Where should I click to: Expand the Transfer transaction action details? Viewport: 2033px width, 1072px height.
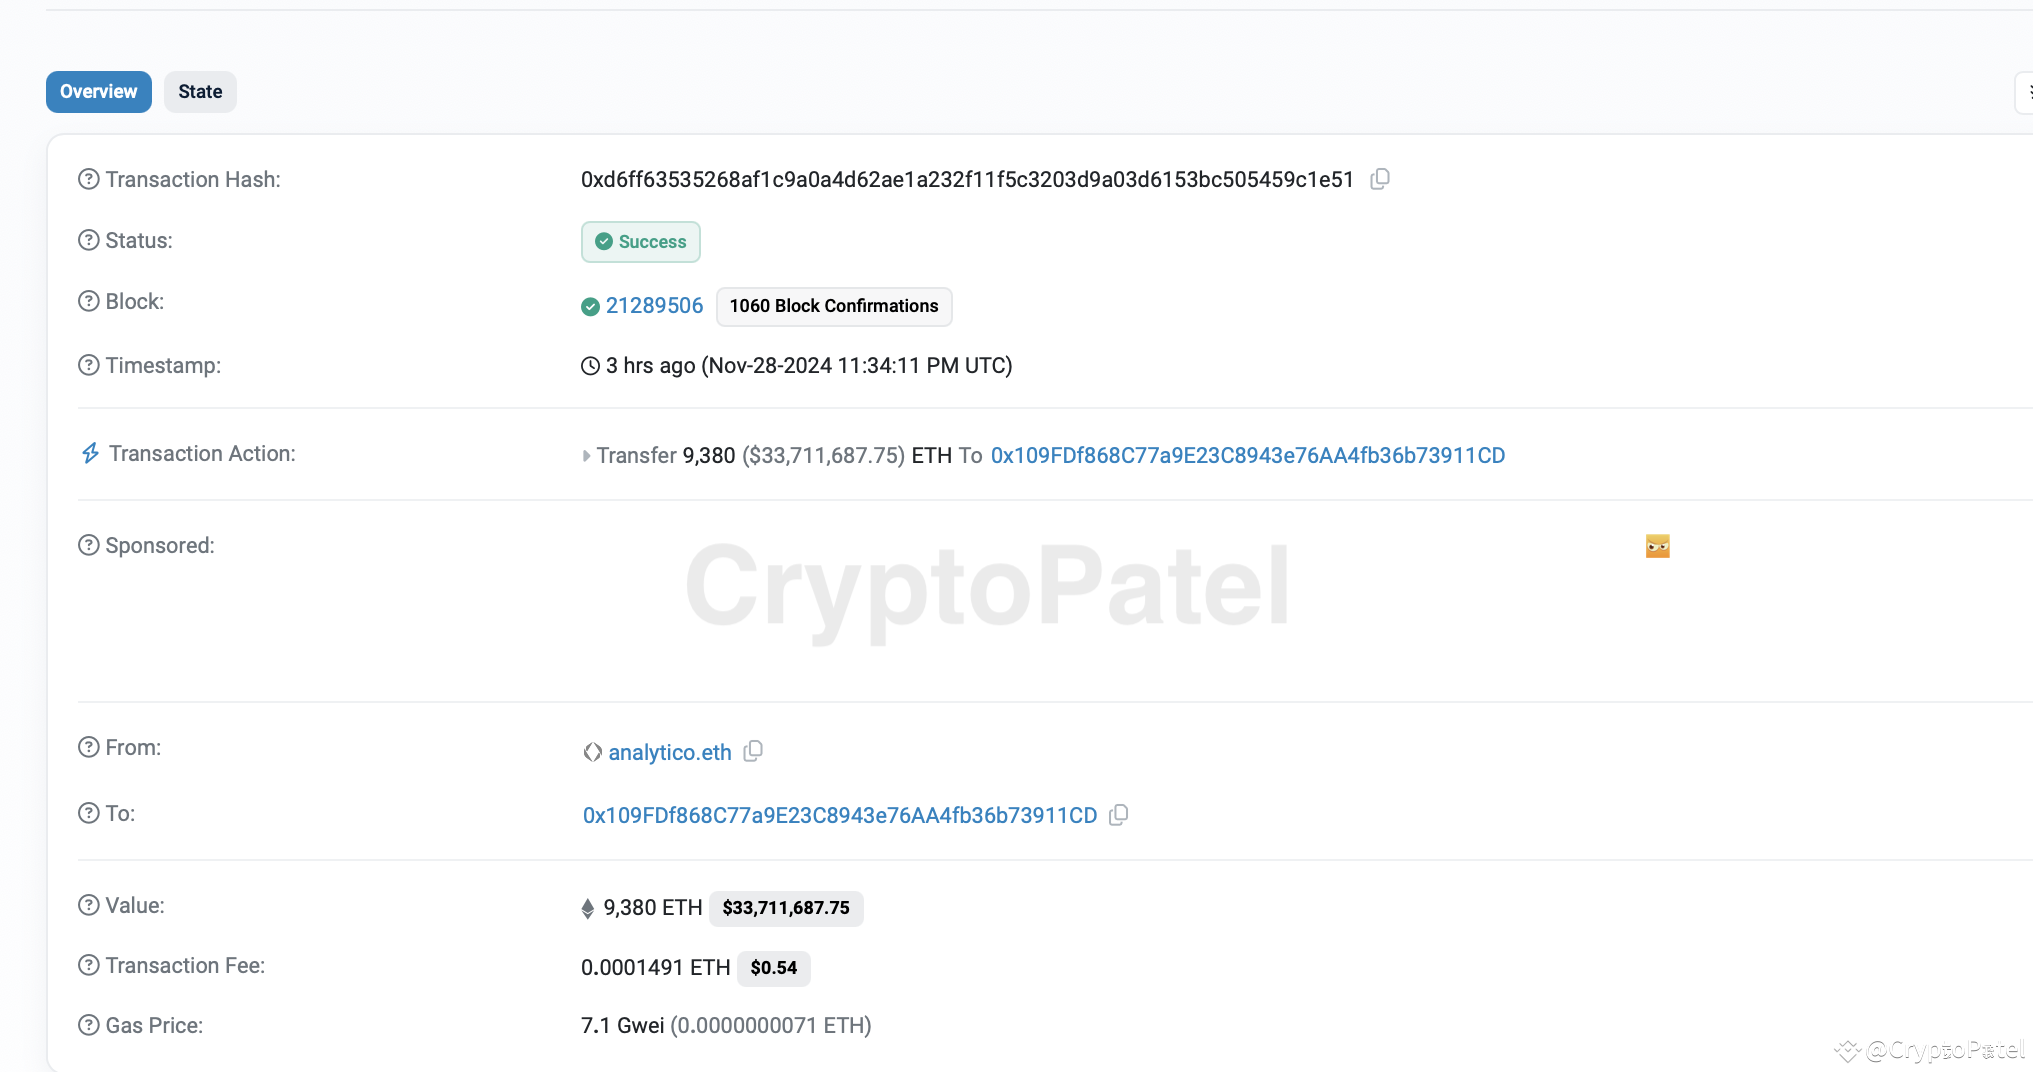coord(587,455)
